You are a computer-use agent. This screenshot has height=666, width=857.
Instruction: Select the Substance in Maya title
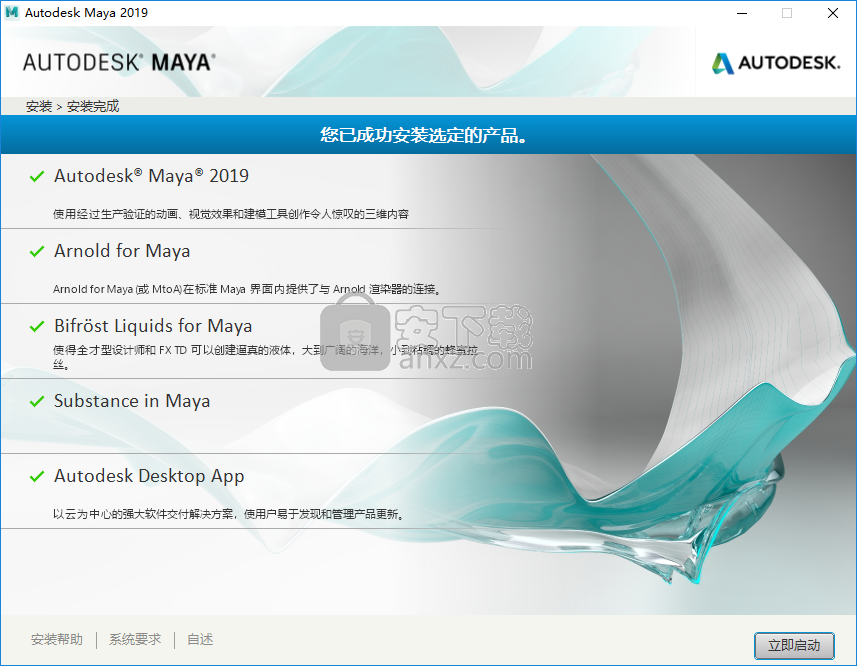[132, 401]
